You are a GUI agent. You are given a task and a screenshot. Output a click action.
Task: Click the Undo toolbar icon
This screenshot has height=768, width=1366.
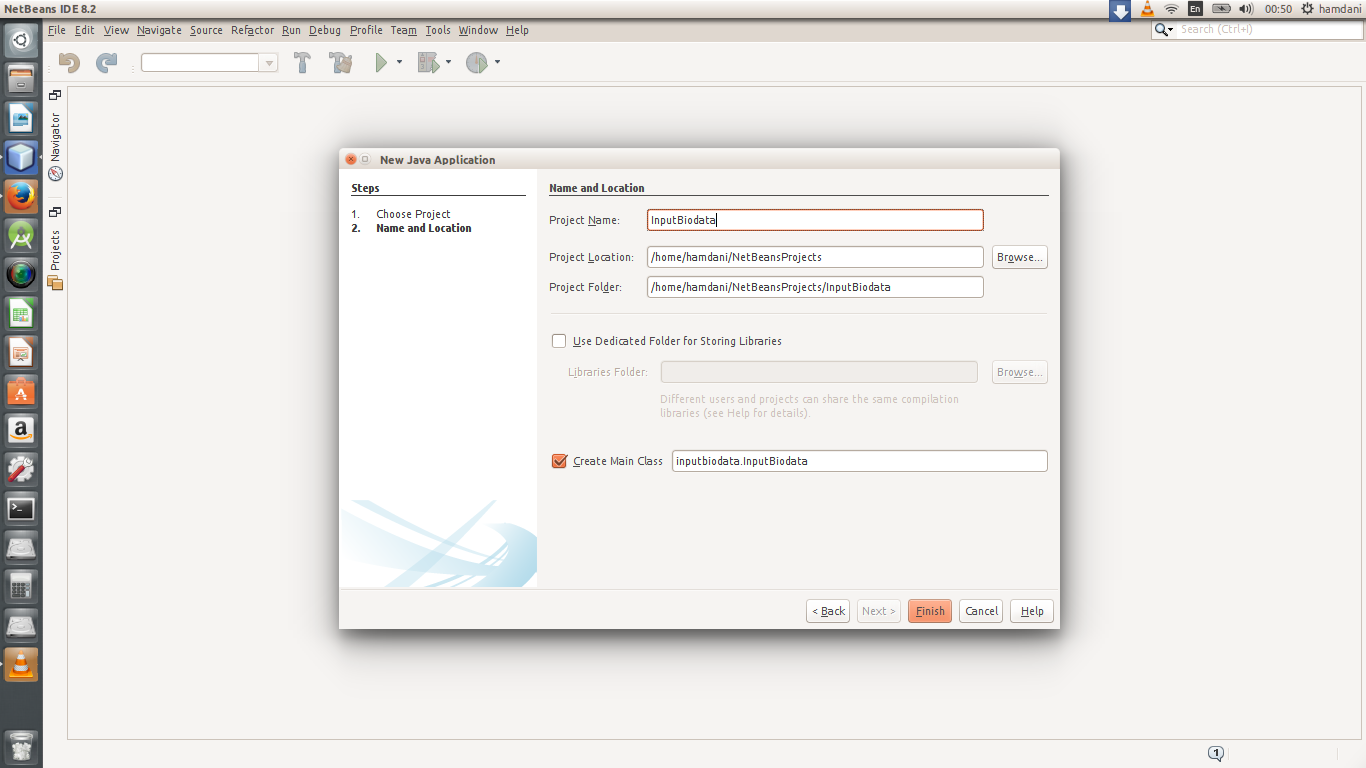(x=69, y=63)
